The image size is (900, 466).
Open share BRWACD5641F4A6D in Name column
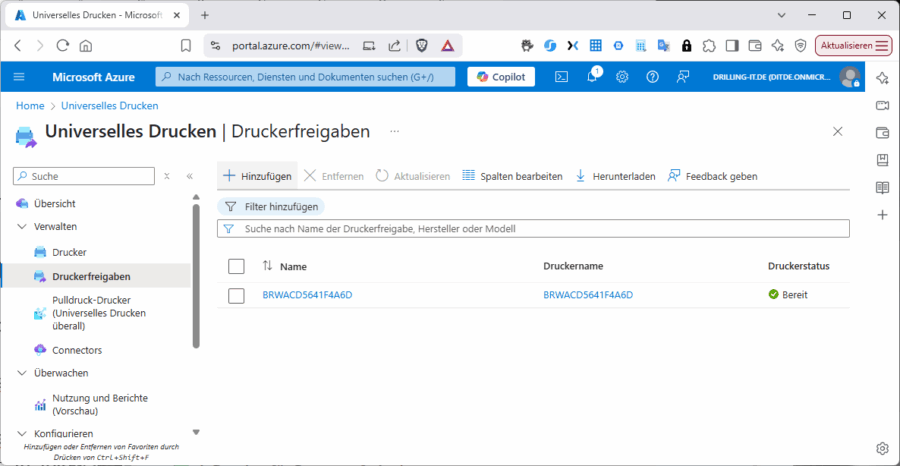307,296
